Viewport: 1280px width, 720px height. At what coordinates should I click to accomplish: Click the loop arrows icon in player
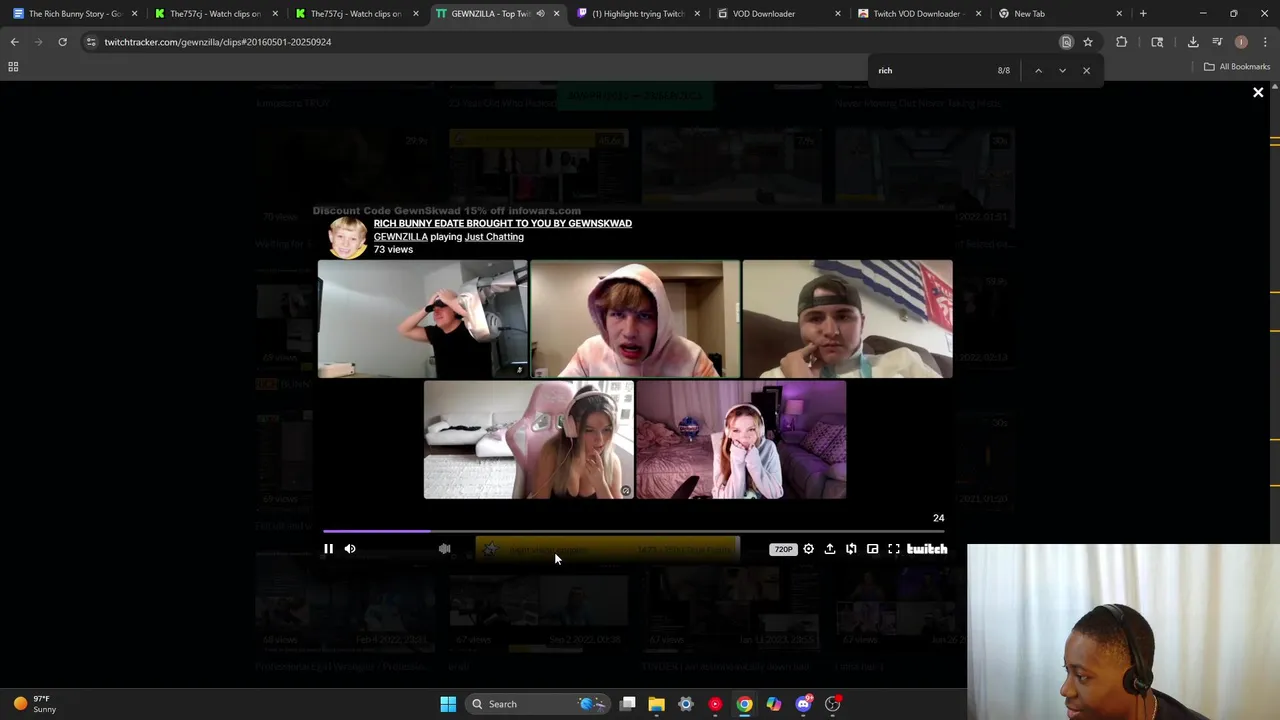click(851, 549)
